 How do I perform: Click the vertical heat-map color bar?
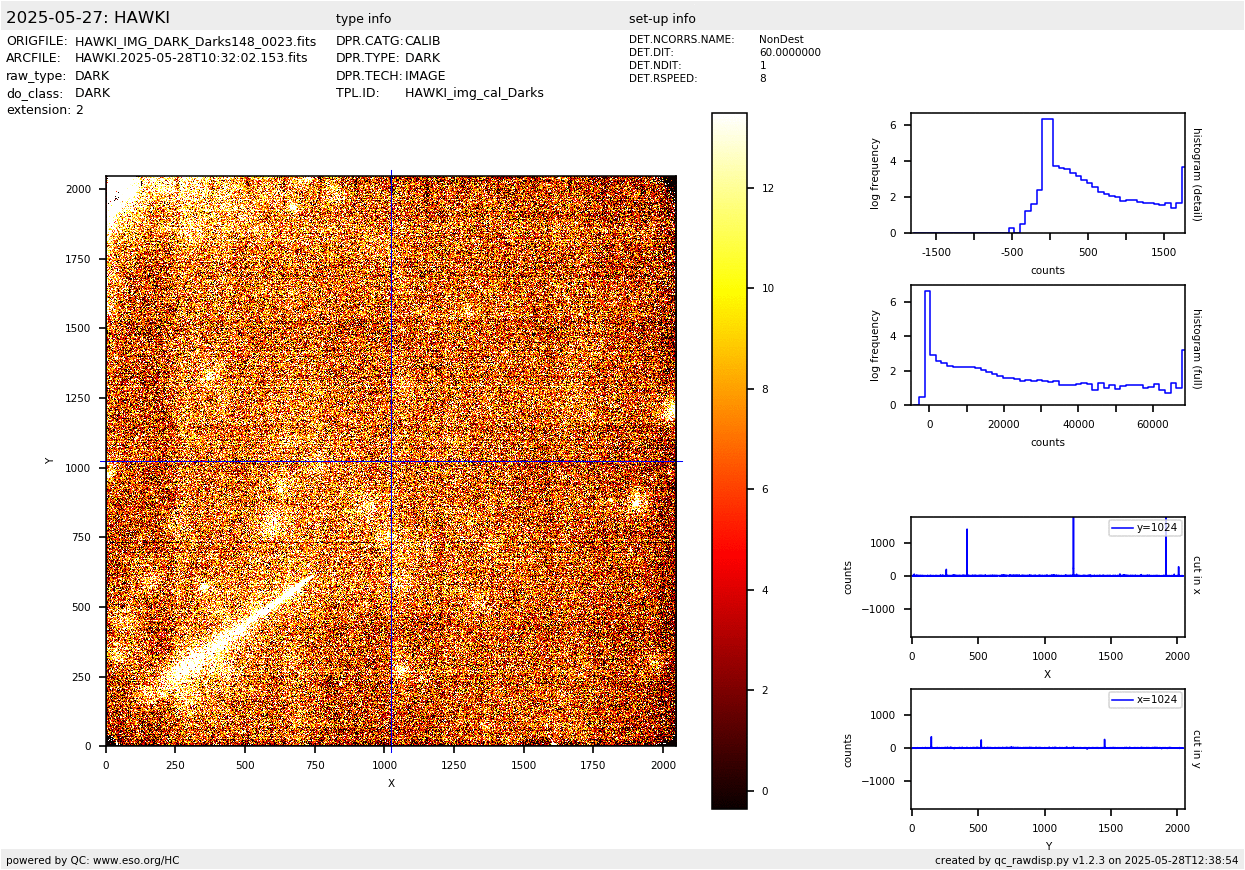click(x=729, y=460)
